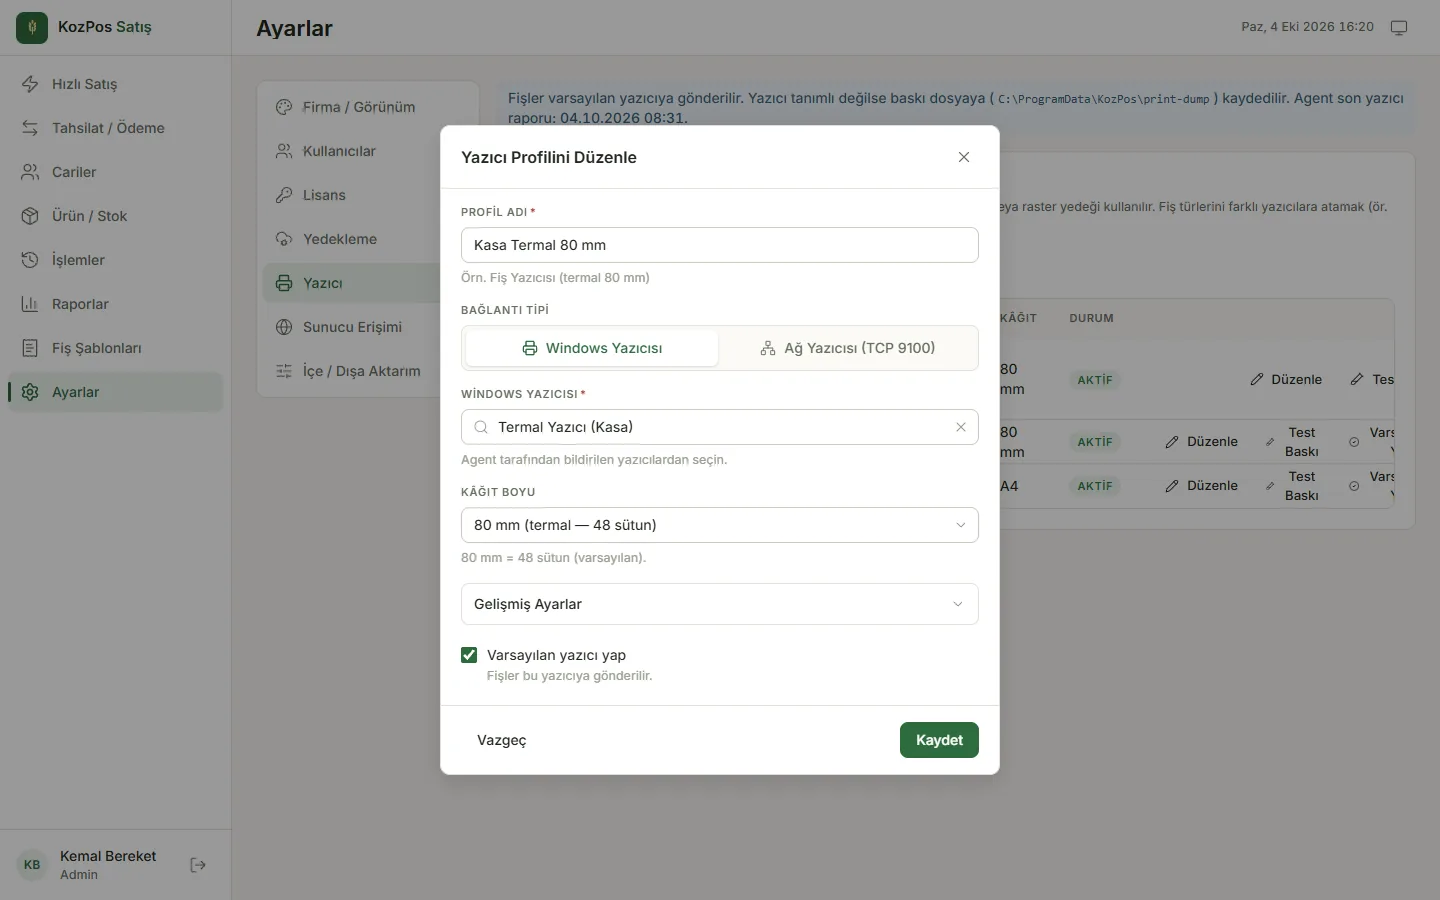Click the monitor icon in the header

pyautogui.click(x=1399, y=28)
